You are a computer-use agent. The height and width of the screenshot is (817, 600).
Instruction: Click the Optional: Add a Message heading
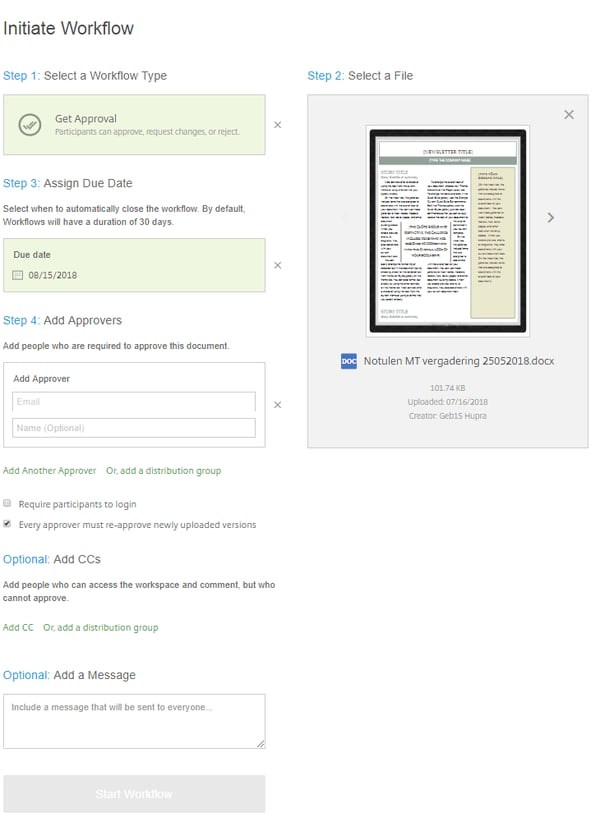point(69,675)
